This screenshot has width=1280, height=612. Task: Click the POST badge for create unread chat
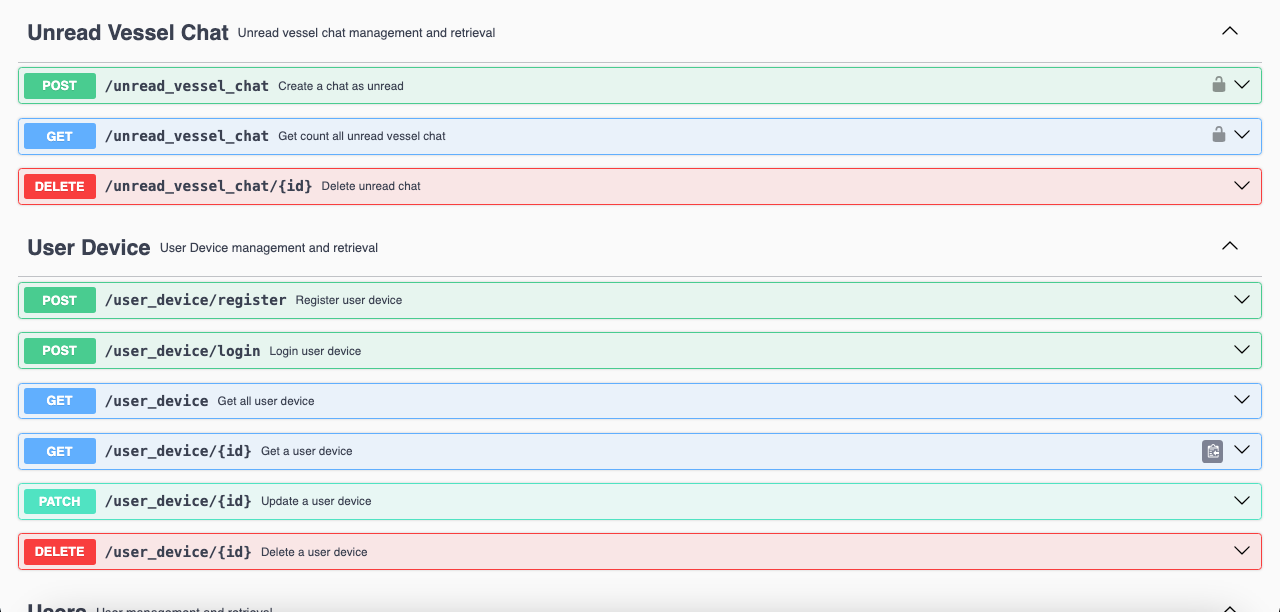point(60,86)
